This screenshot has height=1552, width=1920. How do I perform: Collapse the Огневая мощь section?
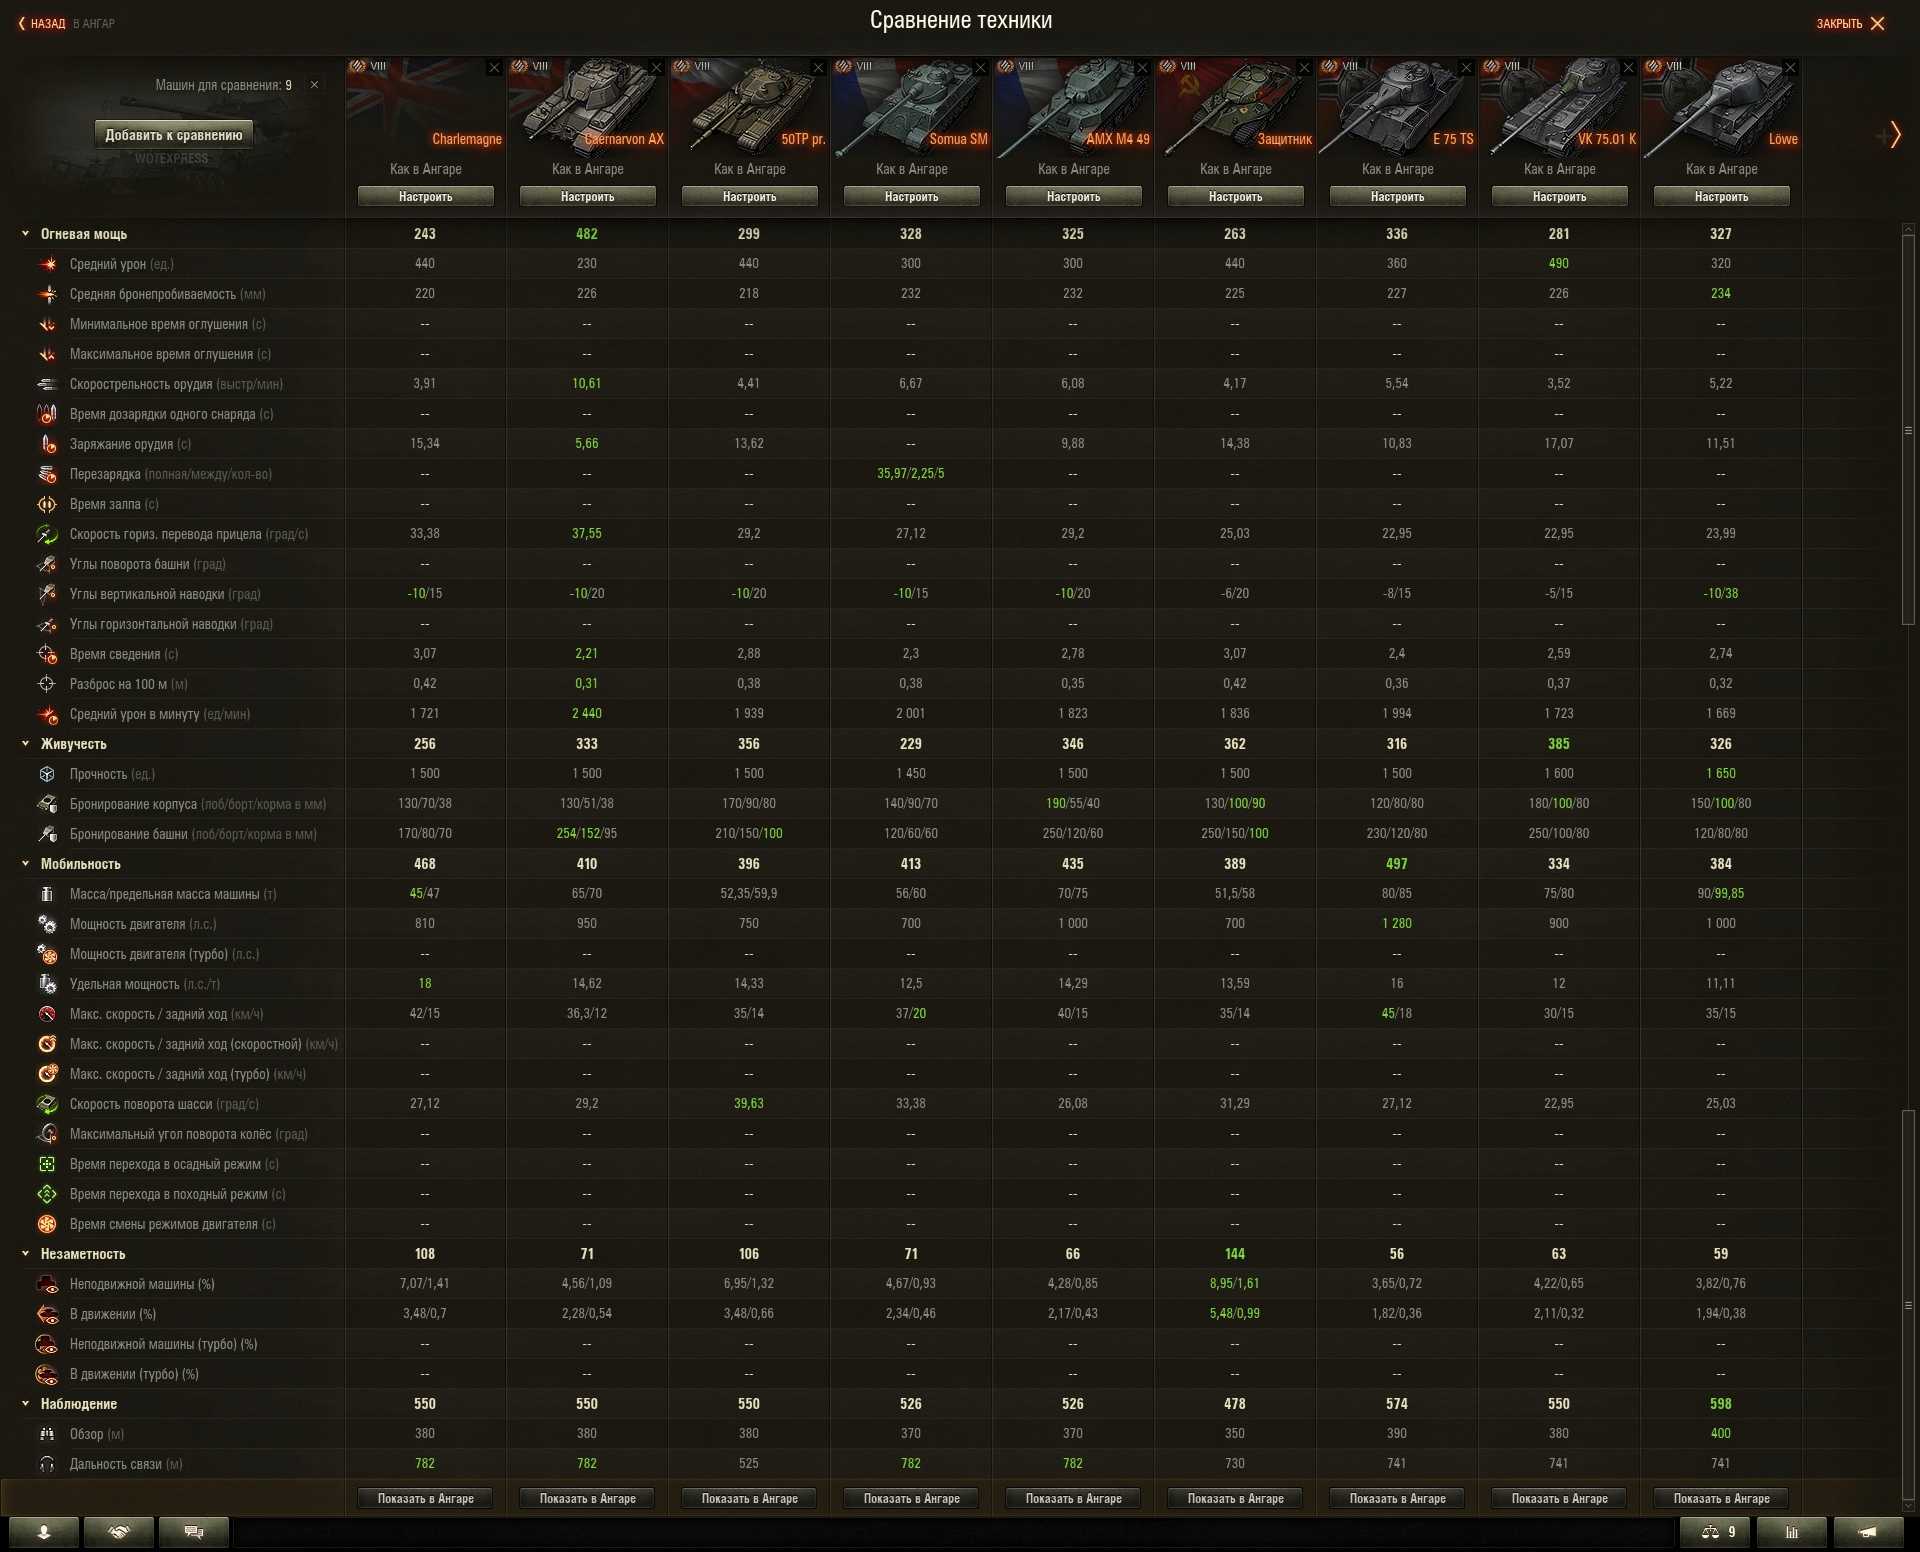tap(26, 234)
